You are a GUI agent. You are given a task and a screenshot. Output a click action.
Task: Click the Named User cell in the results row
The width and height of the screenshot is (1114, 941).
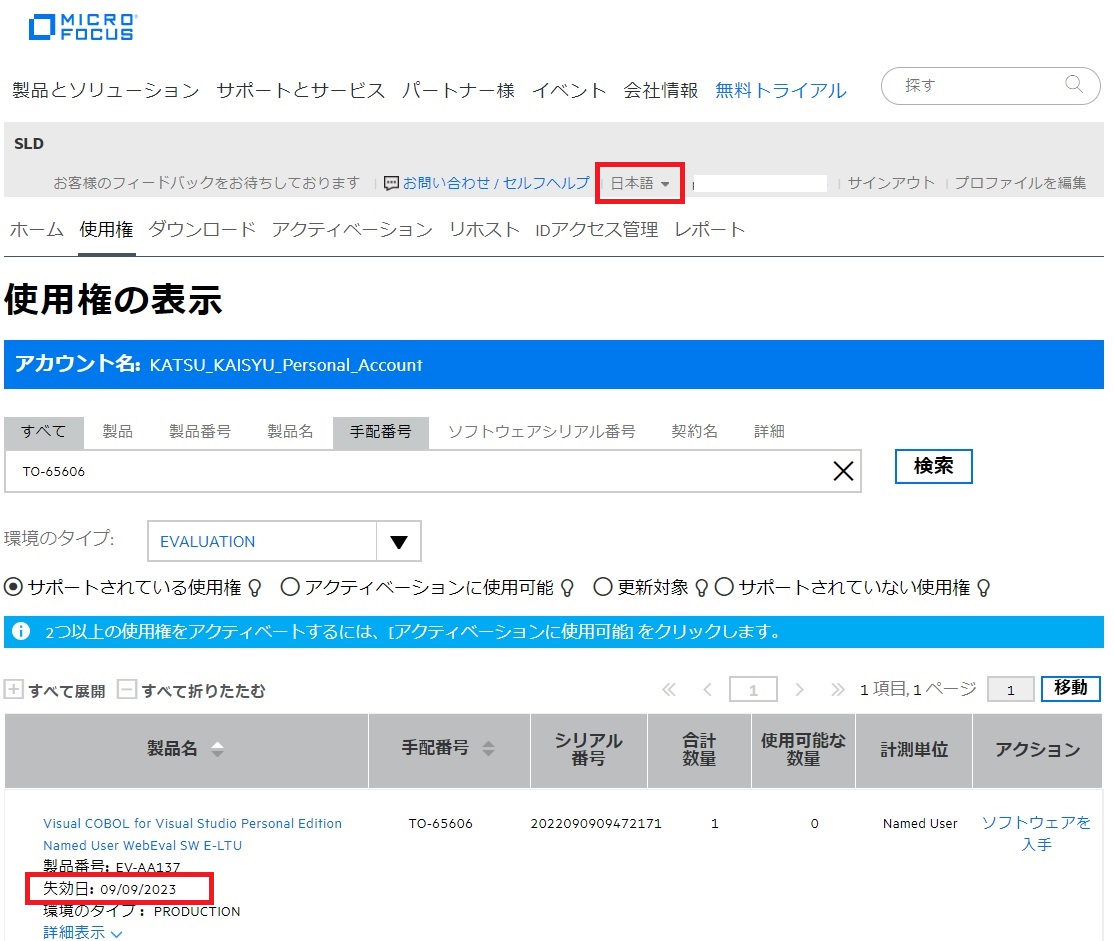point(920,824)
